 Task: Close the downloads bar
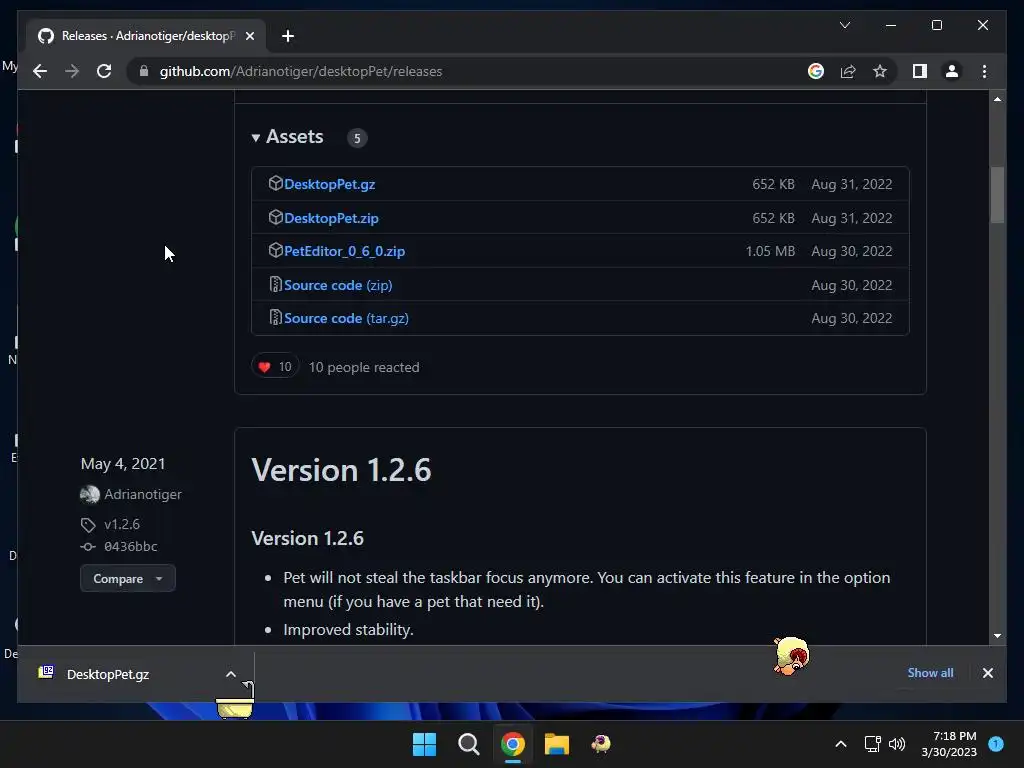pos(987,673)
